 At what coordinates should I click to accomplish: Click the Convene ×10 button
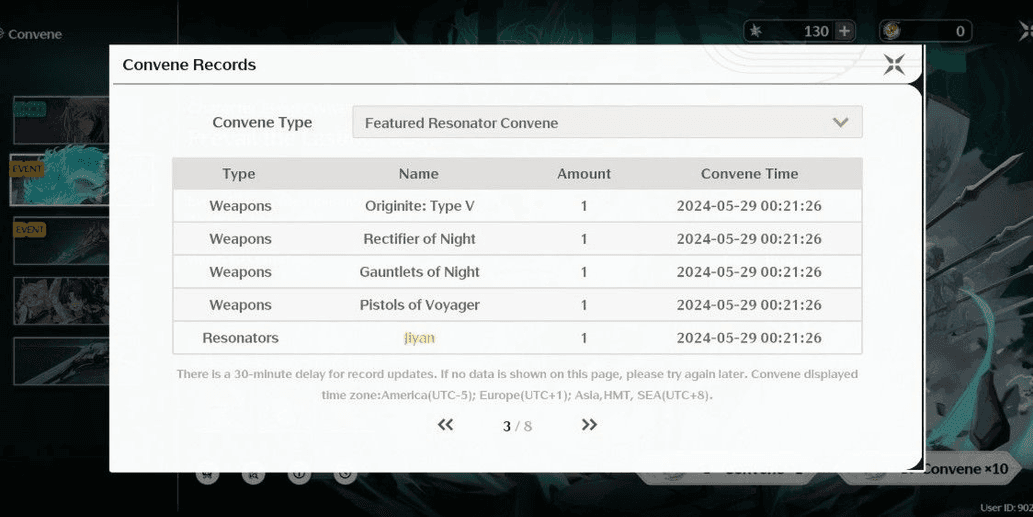(x=964, y=469)
